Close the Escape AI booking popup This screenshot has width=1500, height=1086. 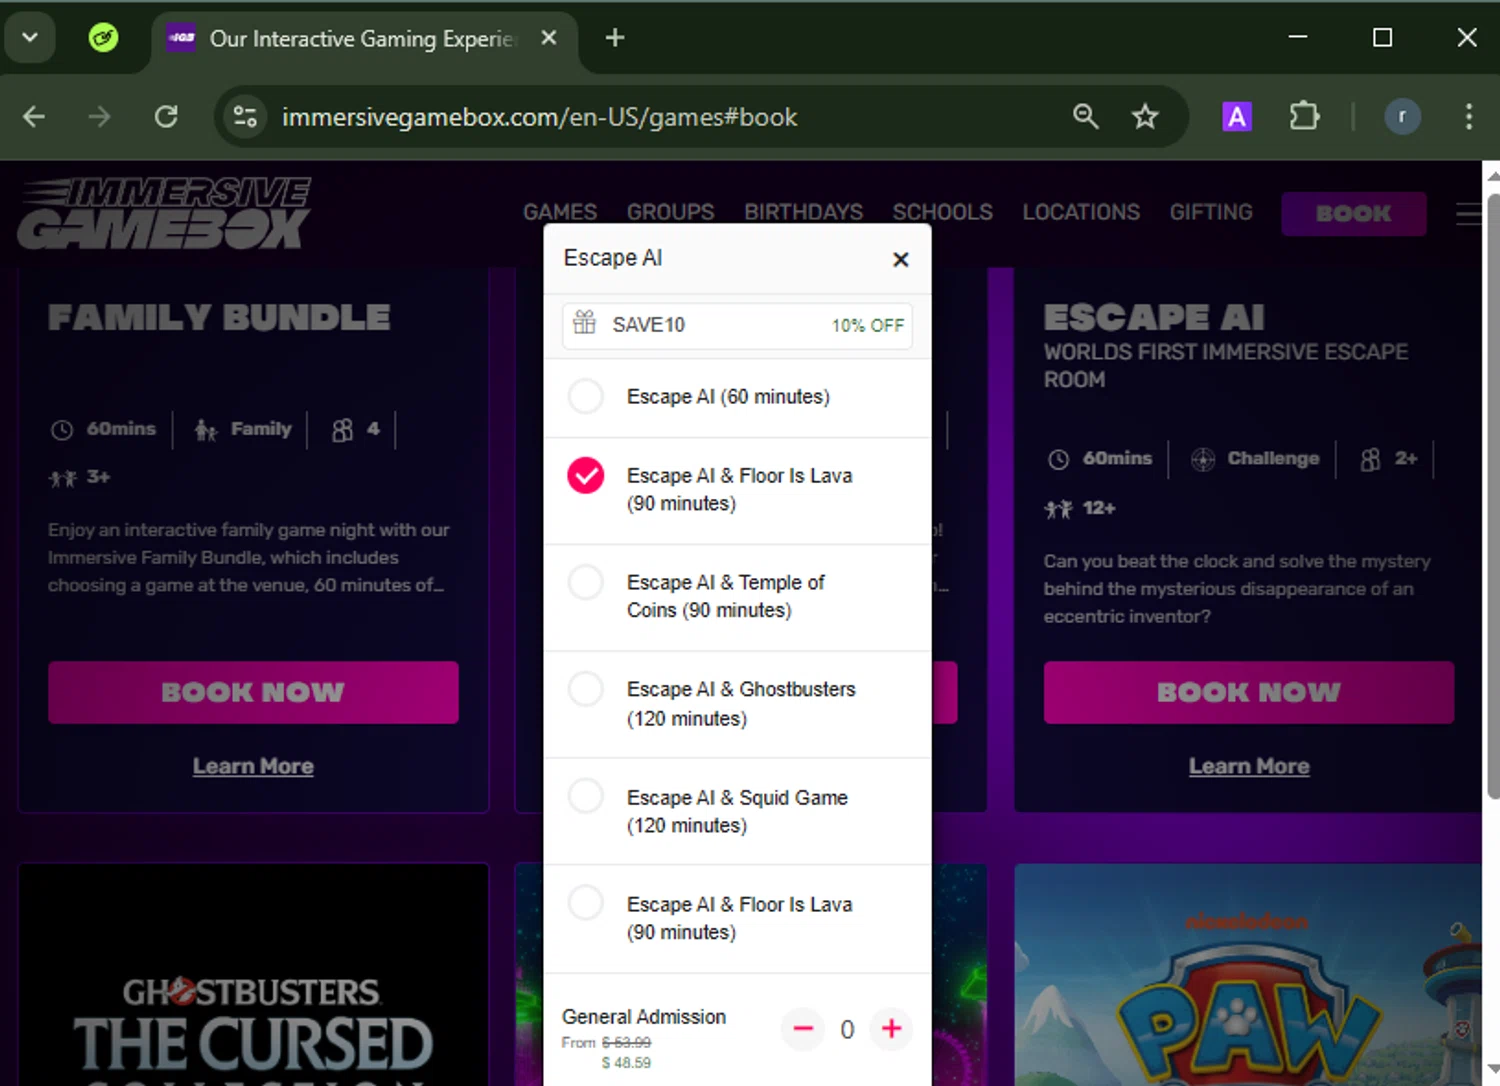900,260
